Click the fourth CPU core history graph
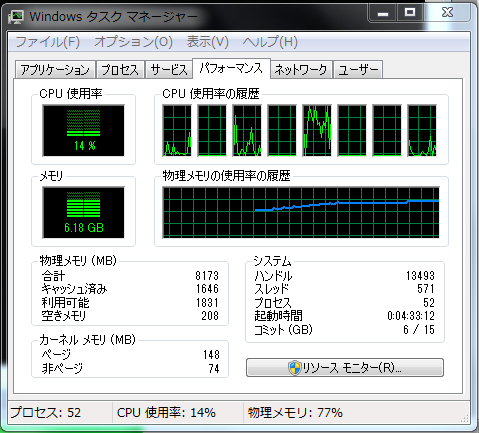This screenshot has height=433, width=479. pos(282,130)
